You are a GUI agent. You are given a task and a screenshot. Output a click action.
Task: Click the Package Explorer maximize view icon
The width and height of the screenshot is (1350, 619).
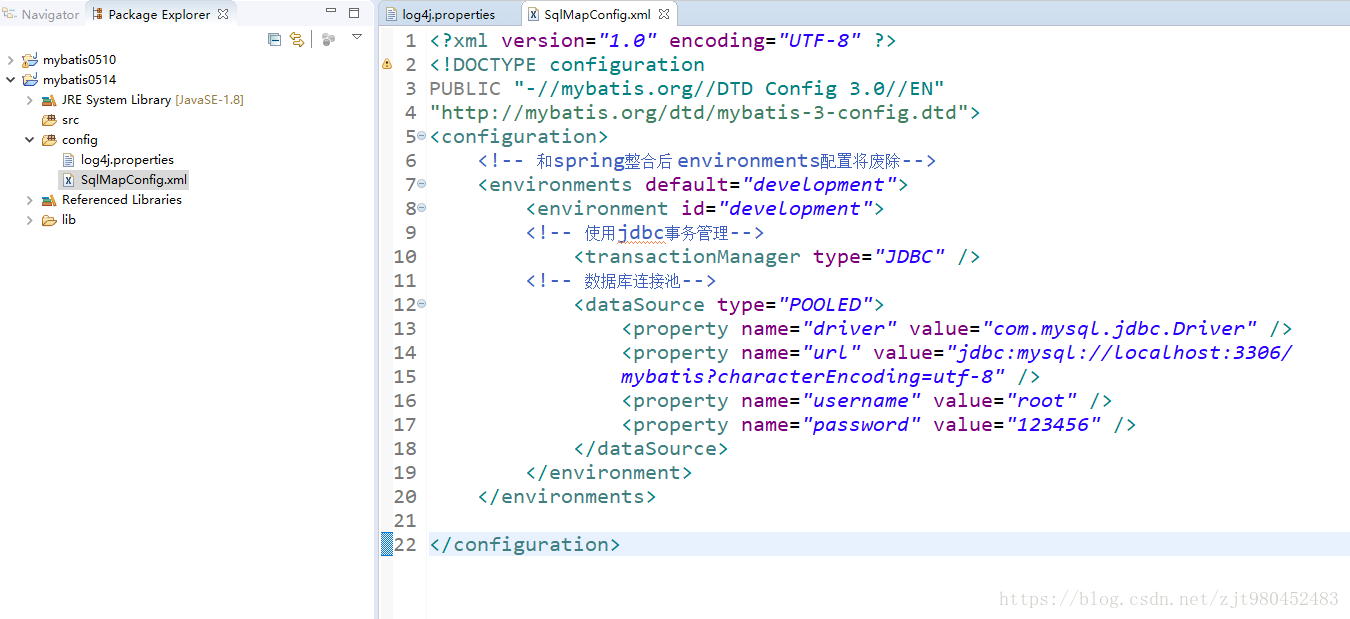(x=354, y=13)
